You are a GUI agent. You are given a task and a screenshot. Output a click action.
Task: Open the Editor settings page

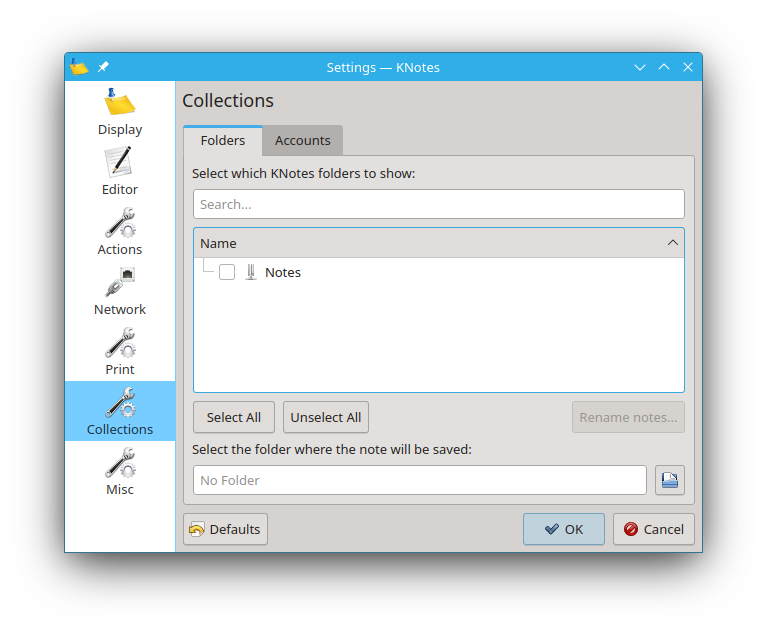click(x=120, y=171)
